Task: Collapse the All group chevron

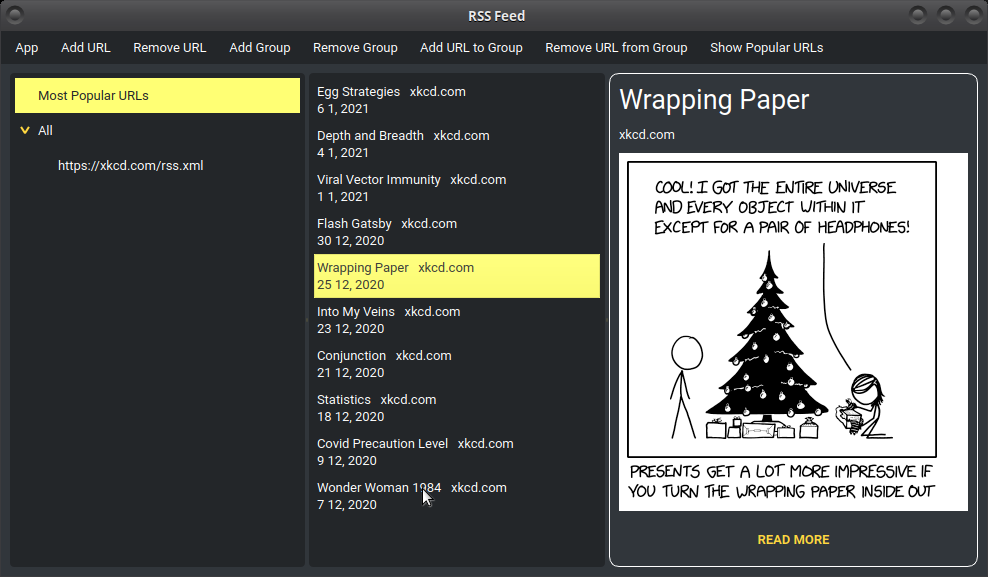Action: [x=25, y=130]
